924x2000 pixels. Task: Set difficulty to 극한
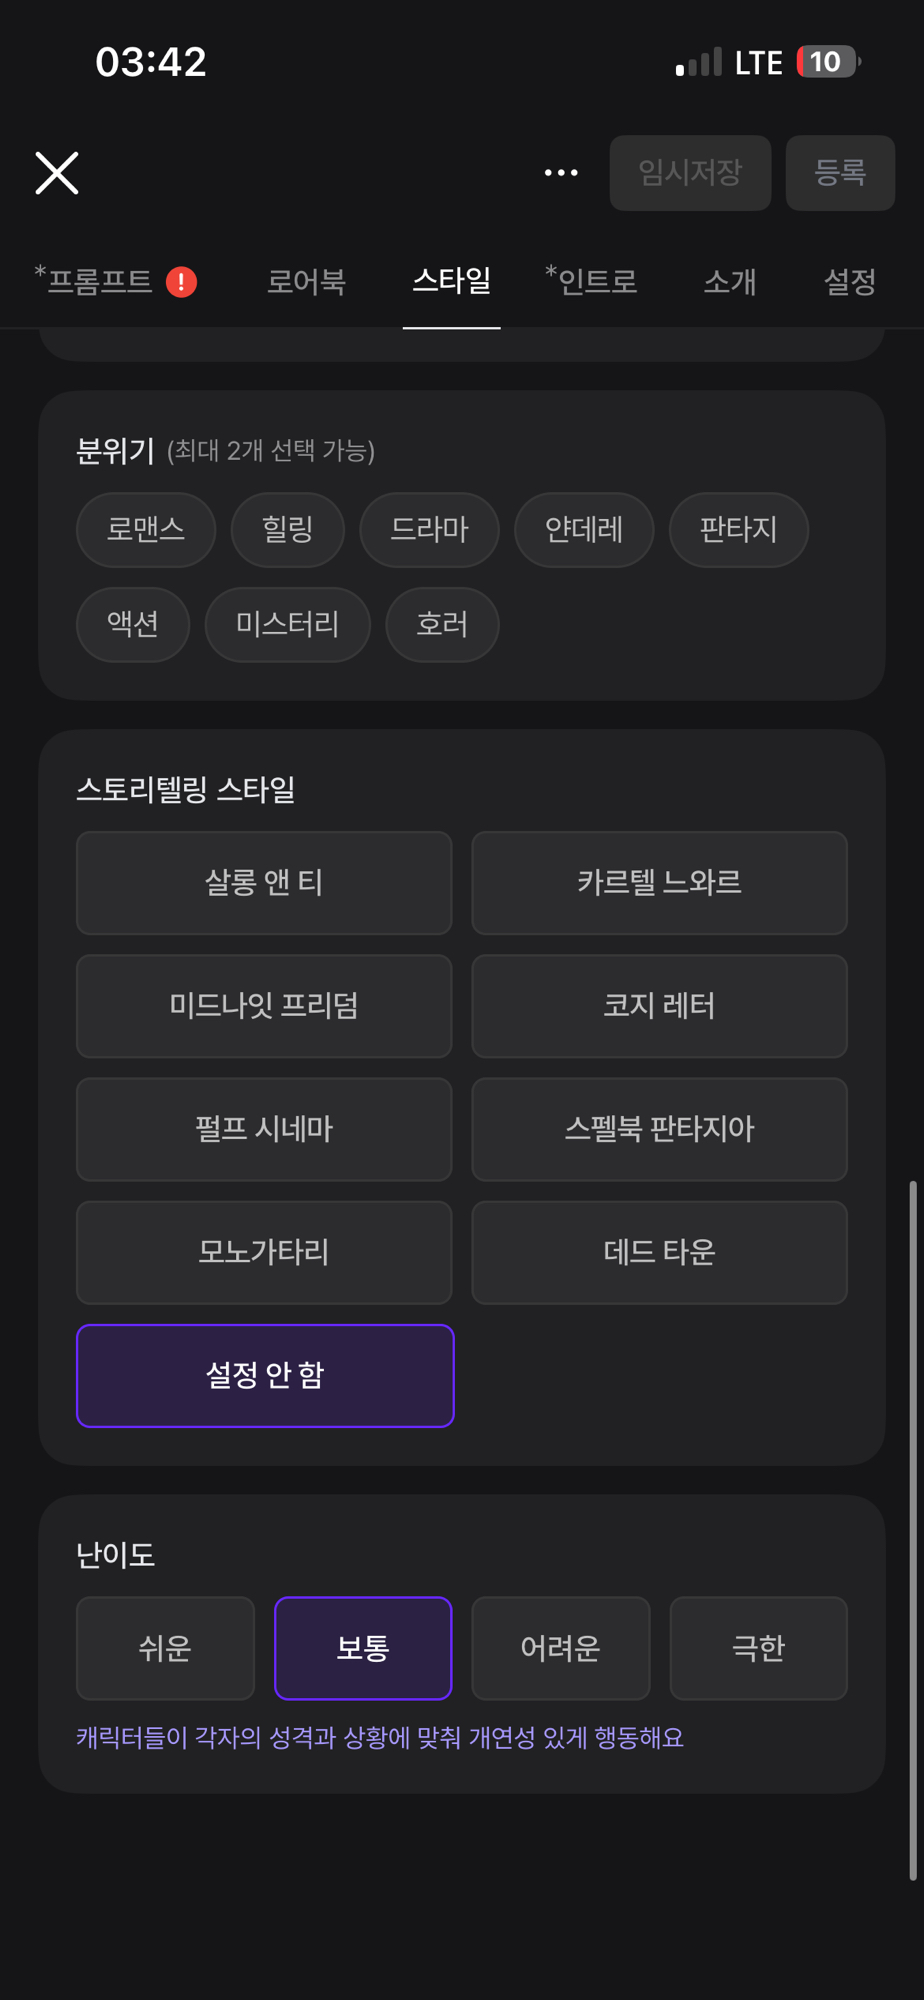758,1648
